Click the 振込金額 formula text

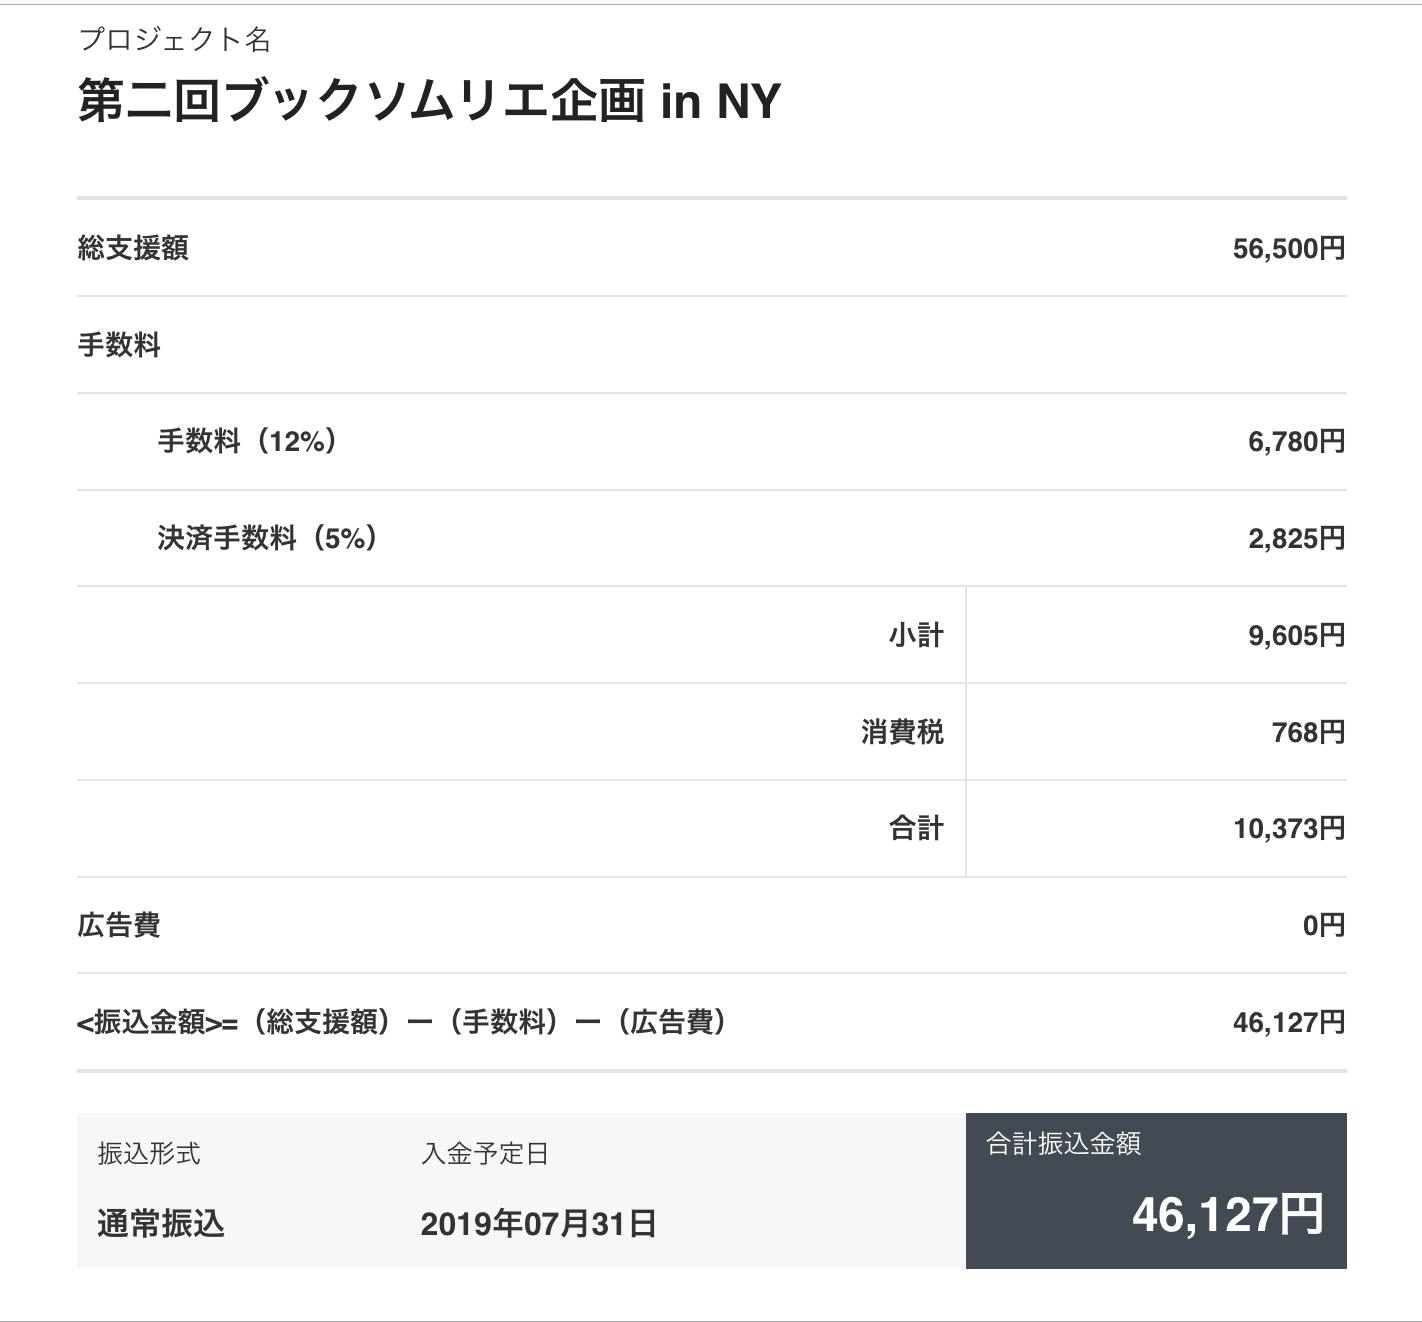[x=401, y=1022]
